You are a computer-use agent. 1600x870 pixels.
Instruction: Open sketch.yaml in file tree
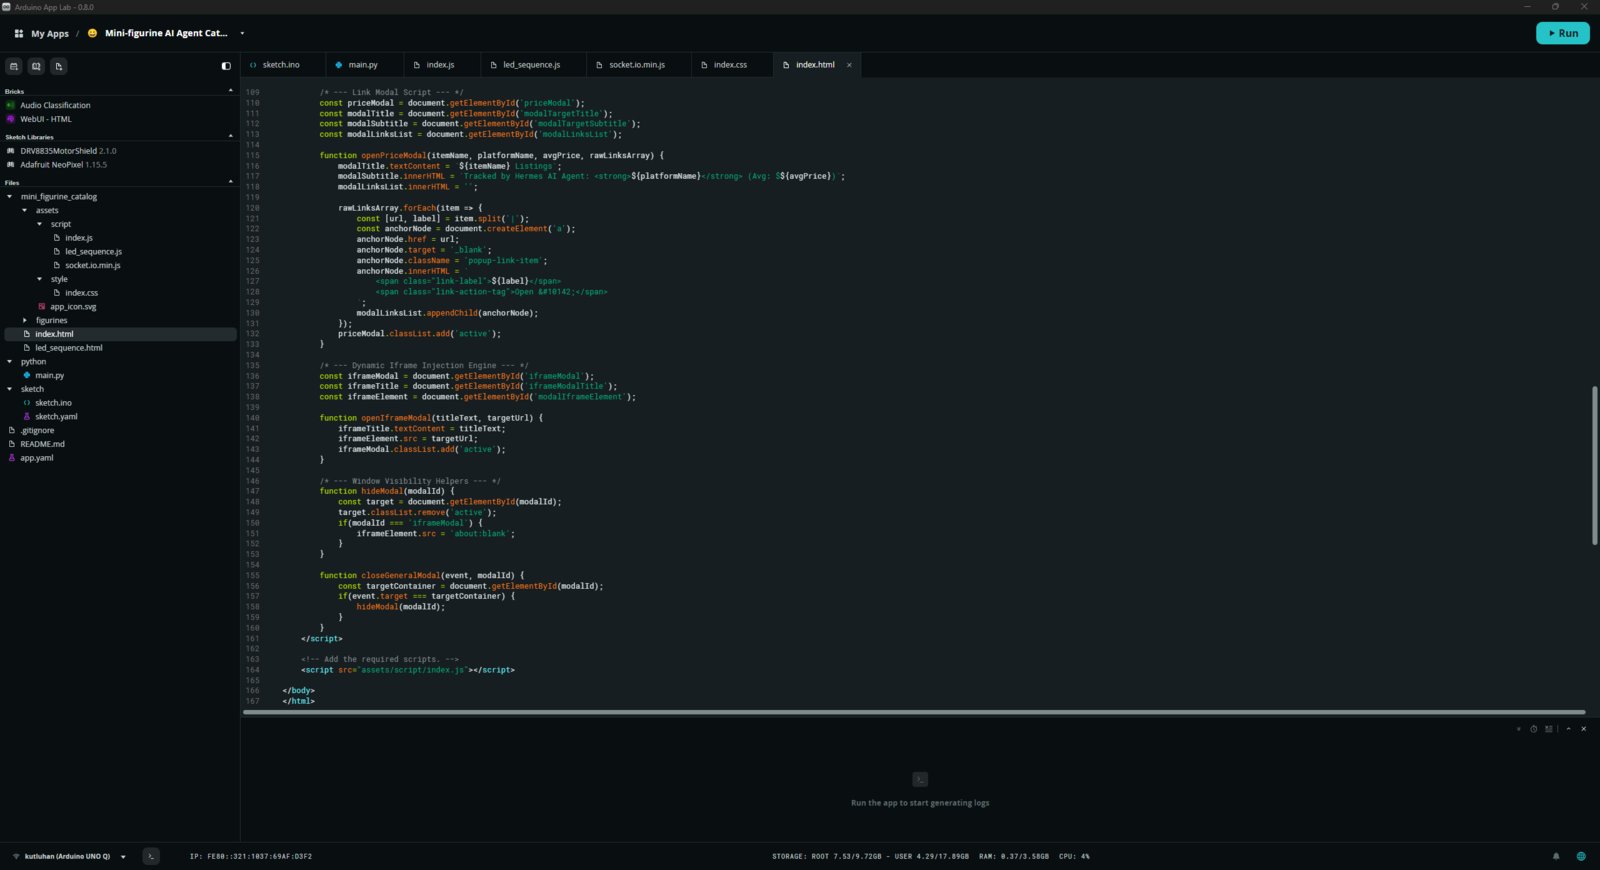point(56,417)
